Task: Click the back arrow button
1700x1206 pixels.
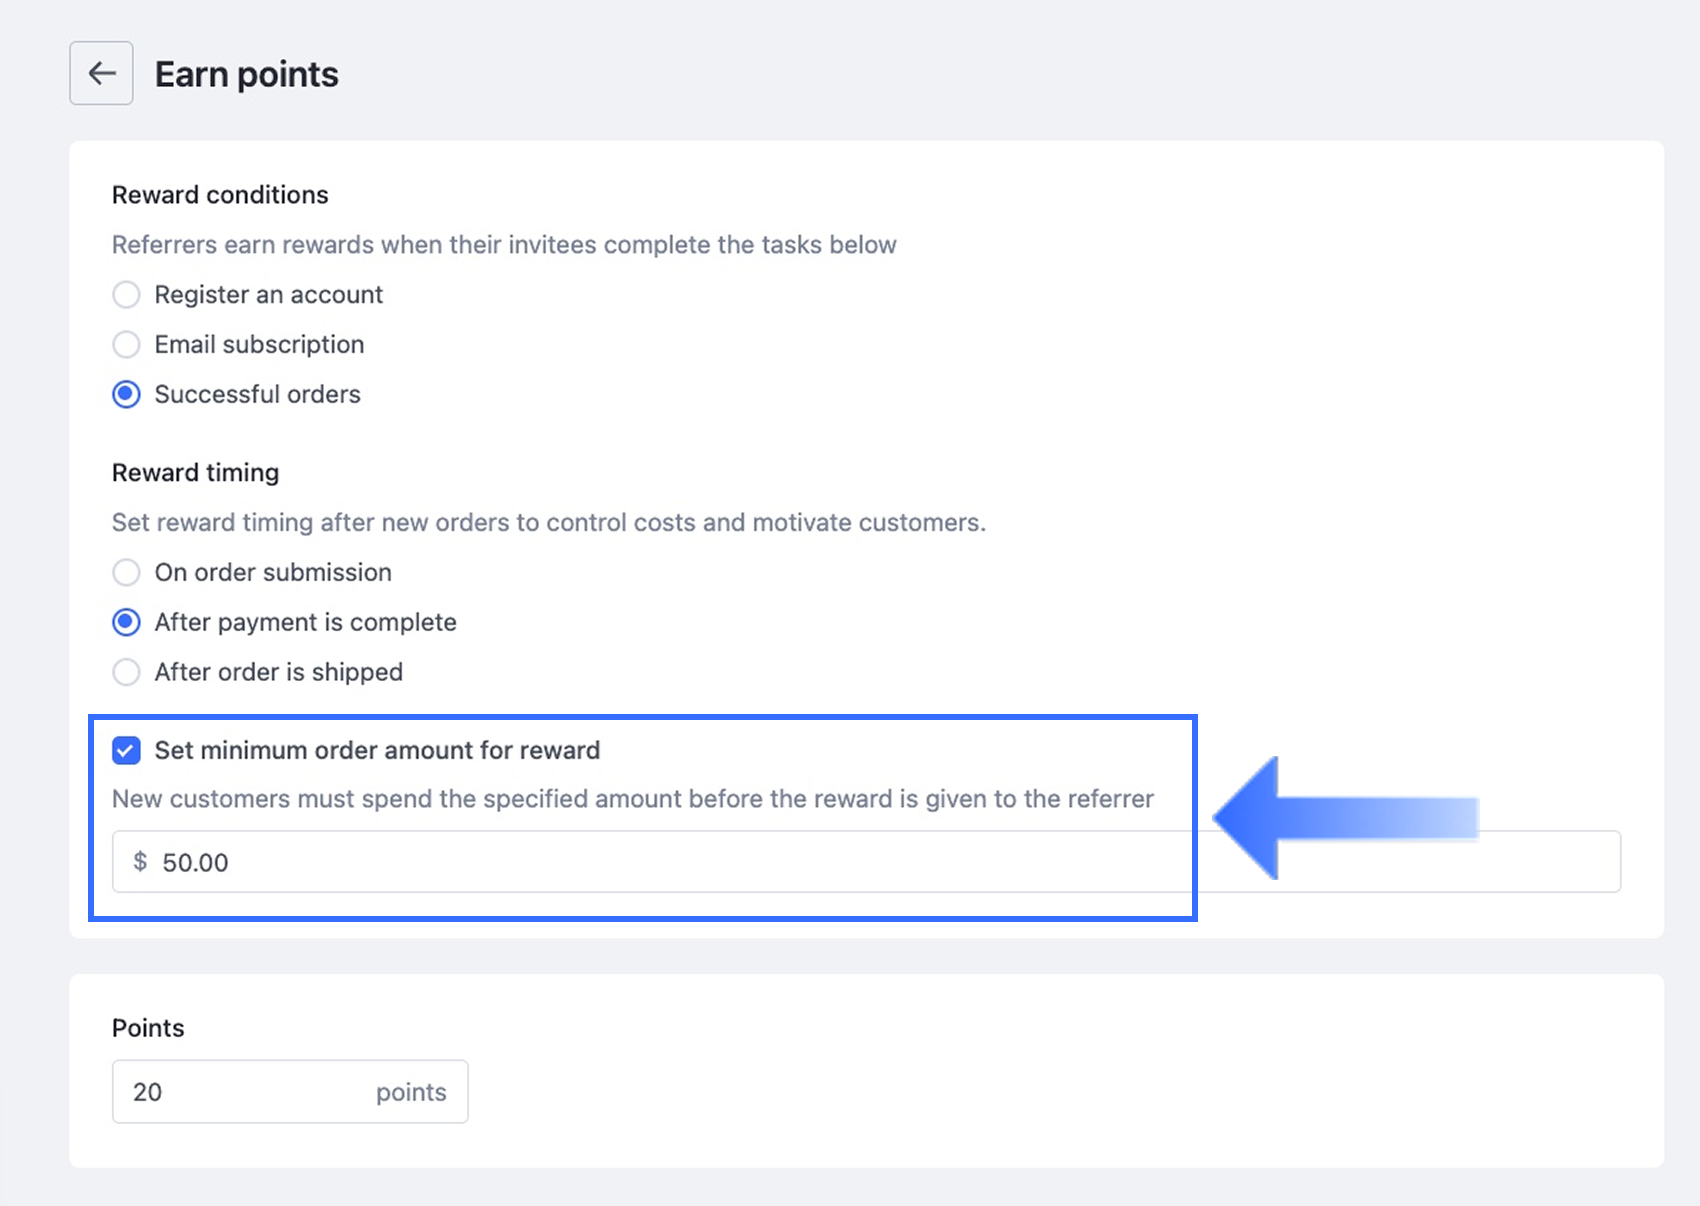Action: (x=101, y=73)
